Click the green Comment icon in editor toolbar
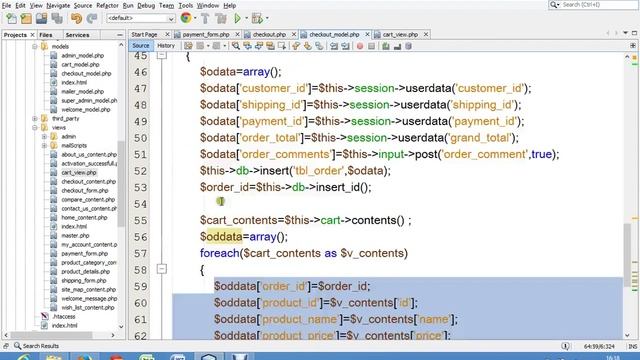Screen dimensions: 640x360 coord(386,46)
